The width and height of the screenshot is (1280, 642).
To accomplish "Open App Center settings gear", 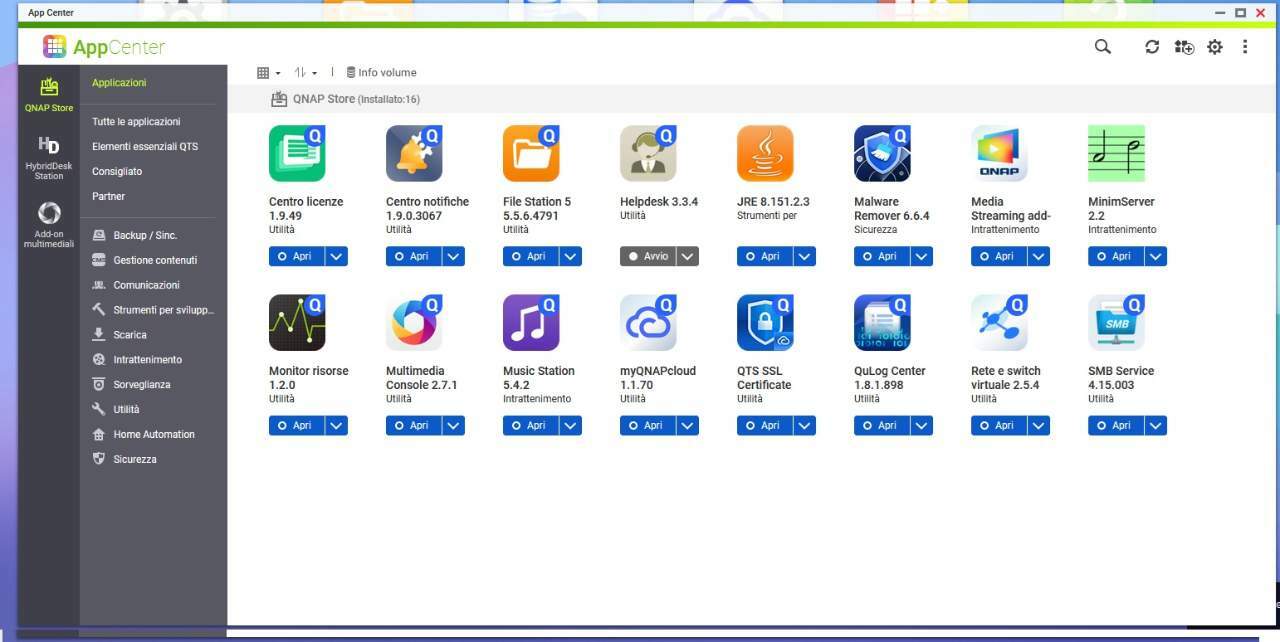I will coord(1215,47).
